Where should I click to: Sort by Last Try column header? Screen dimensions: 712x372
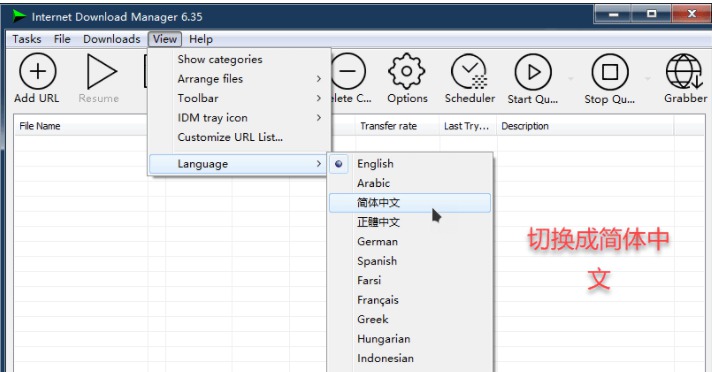468,126
